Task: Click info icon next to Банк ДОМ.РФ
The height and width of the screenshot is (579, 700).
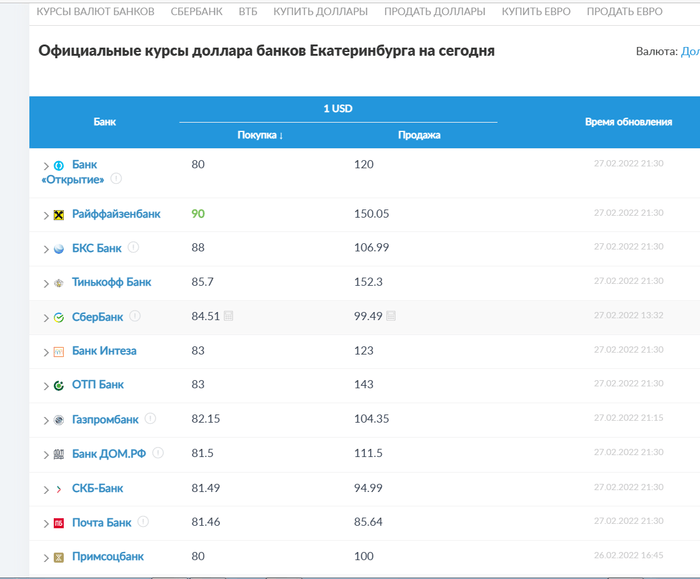Action: (158, 453)
